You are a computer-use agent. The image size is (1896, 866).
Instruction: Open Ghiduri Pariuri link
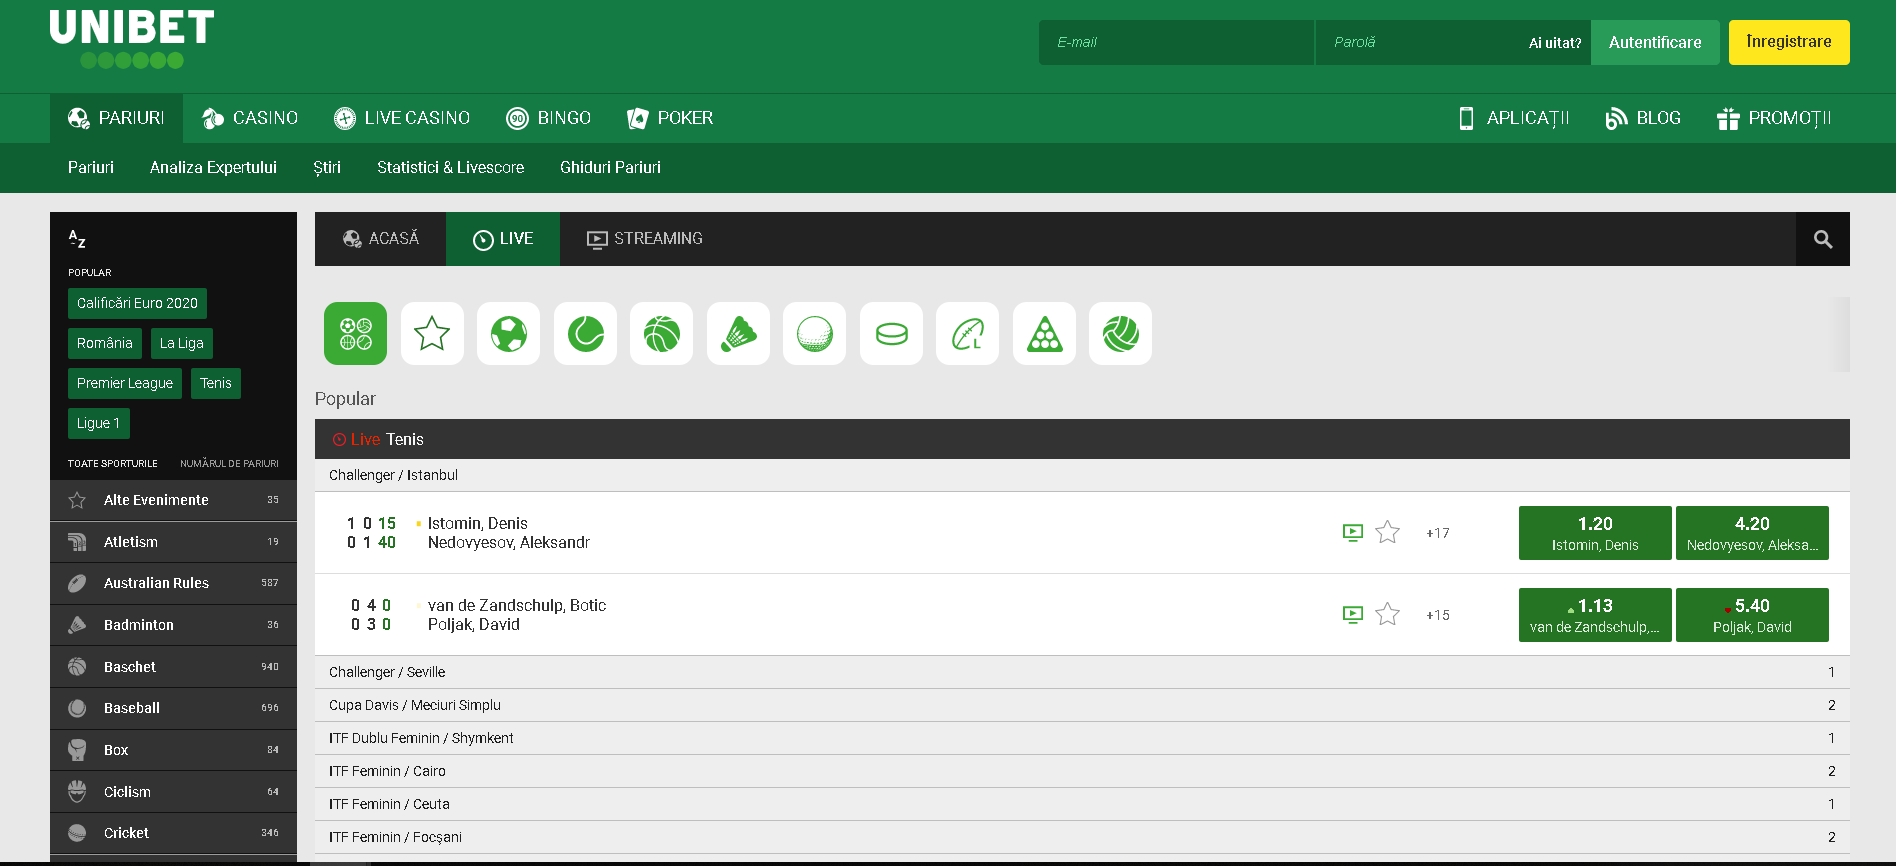tap(610, 167)
